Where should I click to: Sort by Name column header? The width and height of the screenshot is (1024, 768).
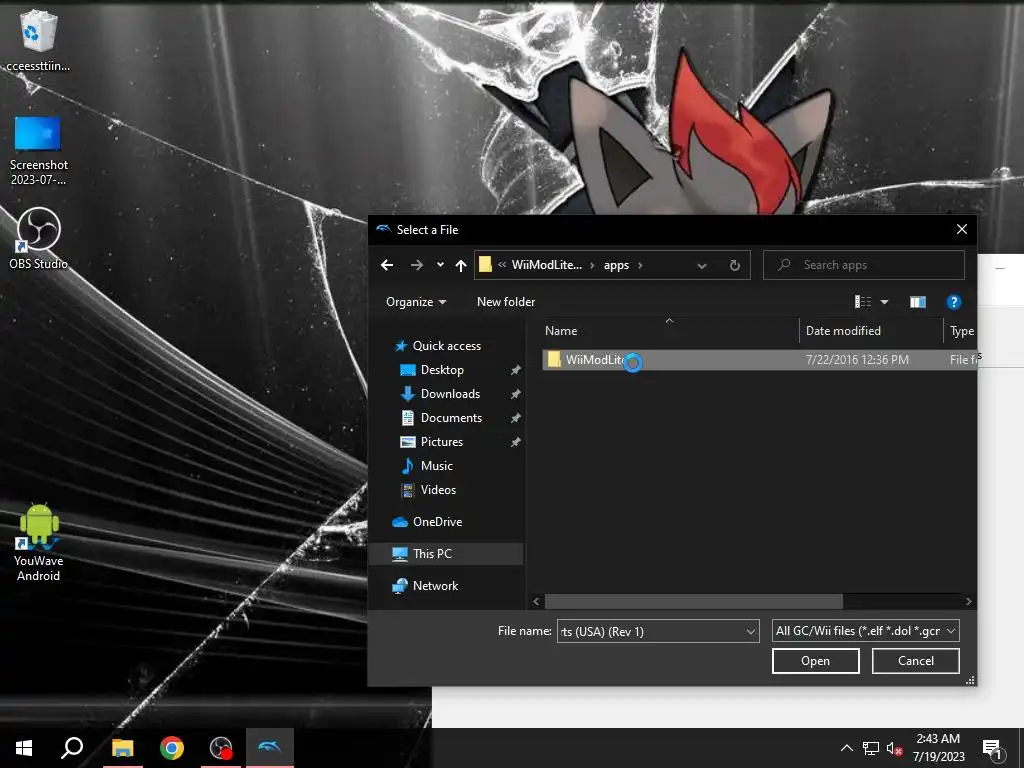click(x=669, y=330)
